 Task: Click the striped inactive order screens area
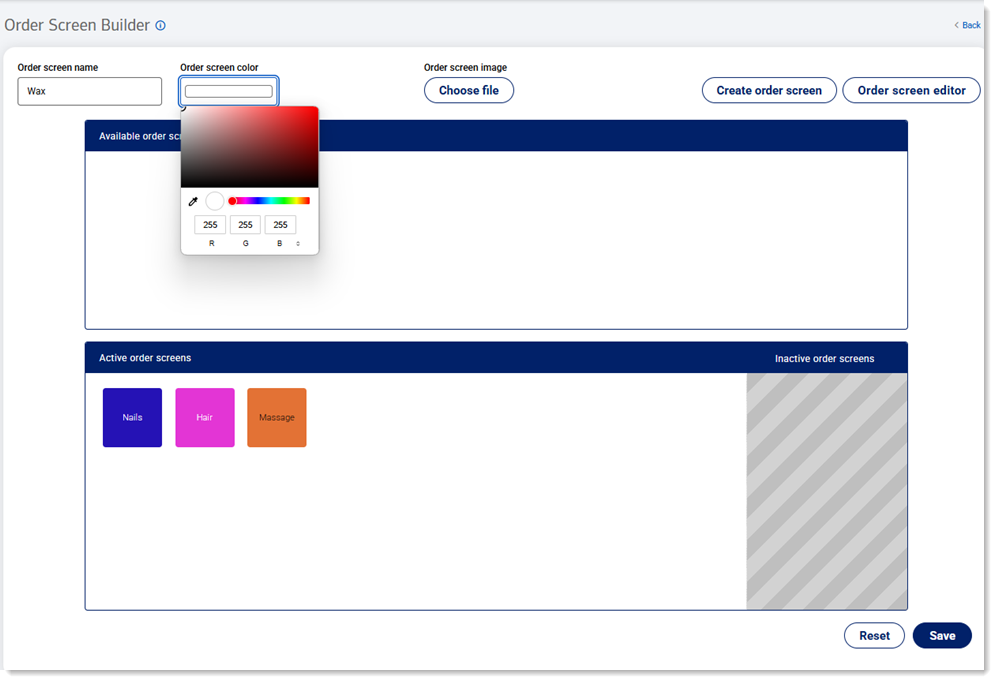826,491
